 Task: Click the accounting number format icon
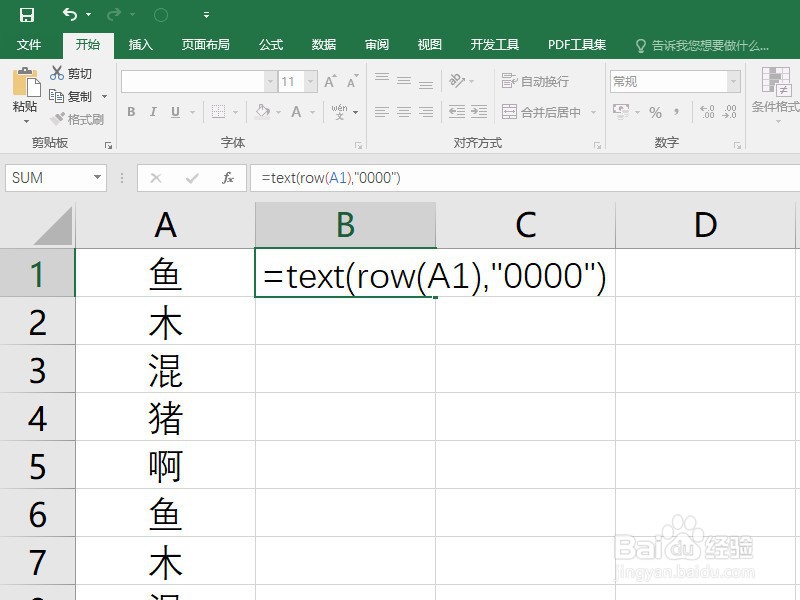click(x=621, y=112)
